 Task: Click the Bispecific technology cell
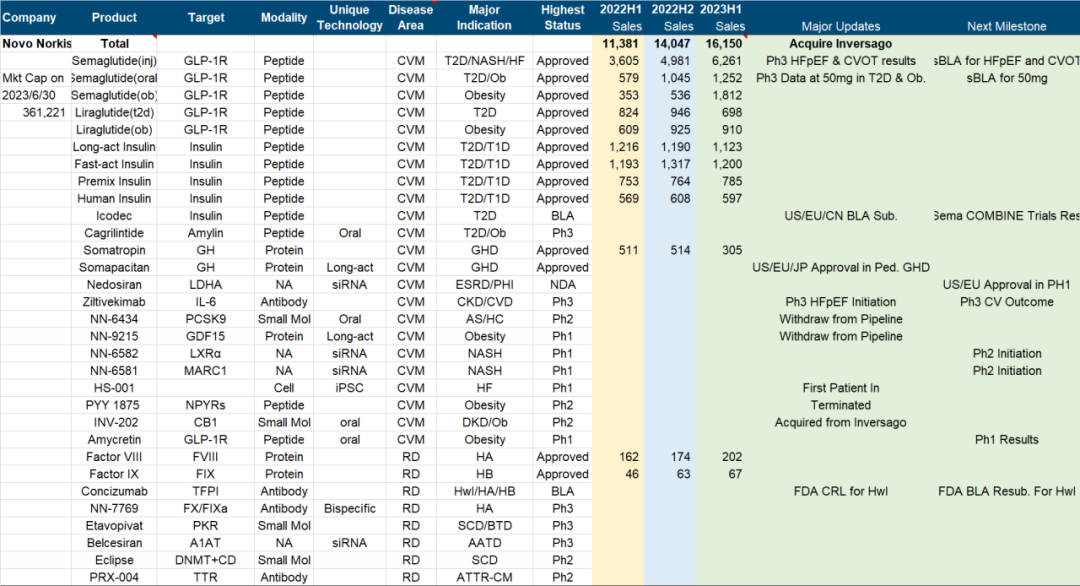click(349, 508)
